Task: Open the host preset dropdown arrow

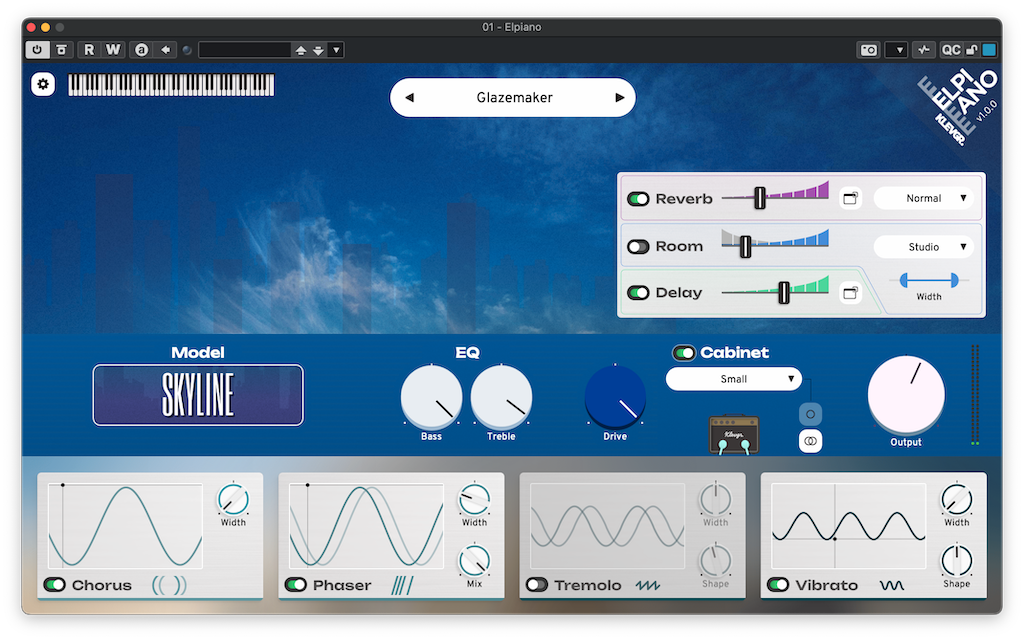Action: point(336,50)
